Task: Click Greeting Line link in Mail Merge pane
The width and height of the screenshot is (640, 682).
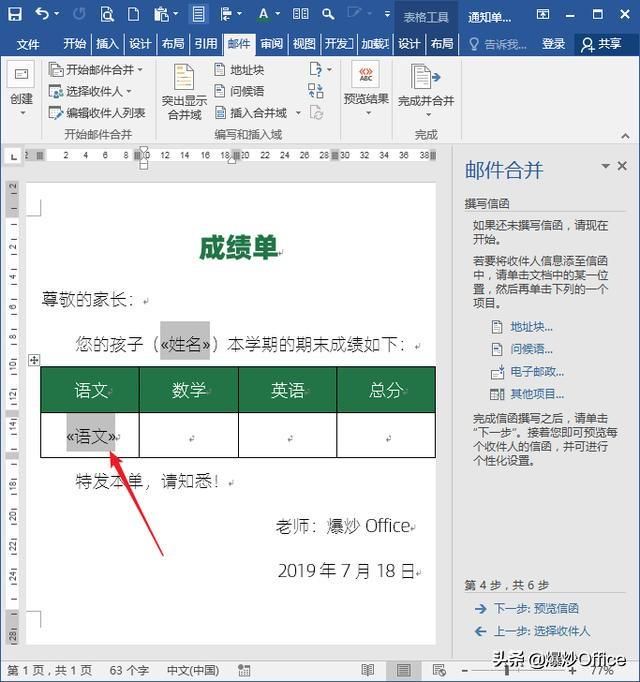Action: (531, 349)
